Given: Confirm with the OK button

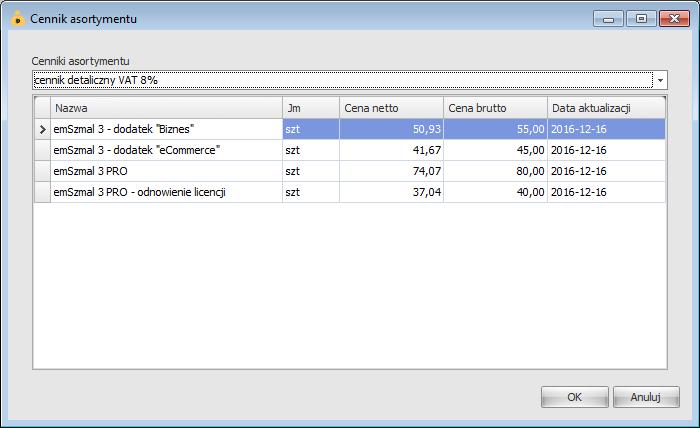Looking at the screenshot, I should pos(575,397).
